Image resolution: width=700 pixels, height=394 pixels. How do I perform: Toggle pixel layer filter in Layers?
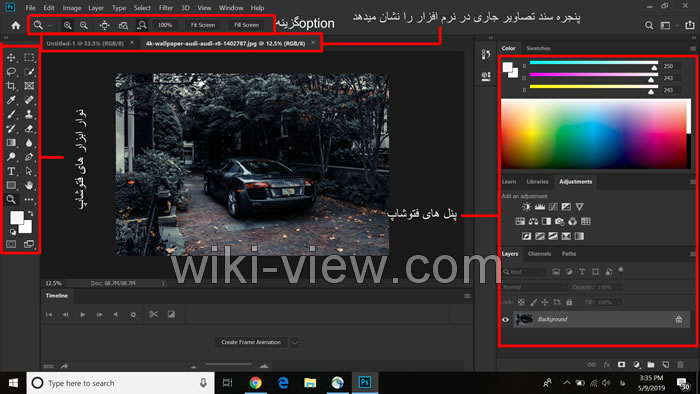[556, 272]
